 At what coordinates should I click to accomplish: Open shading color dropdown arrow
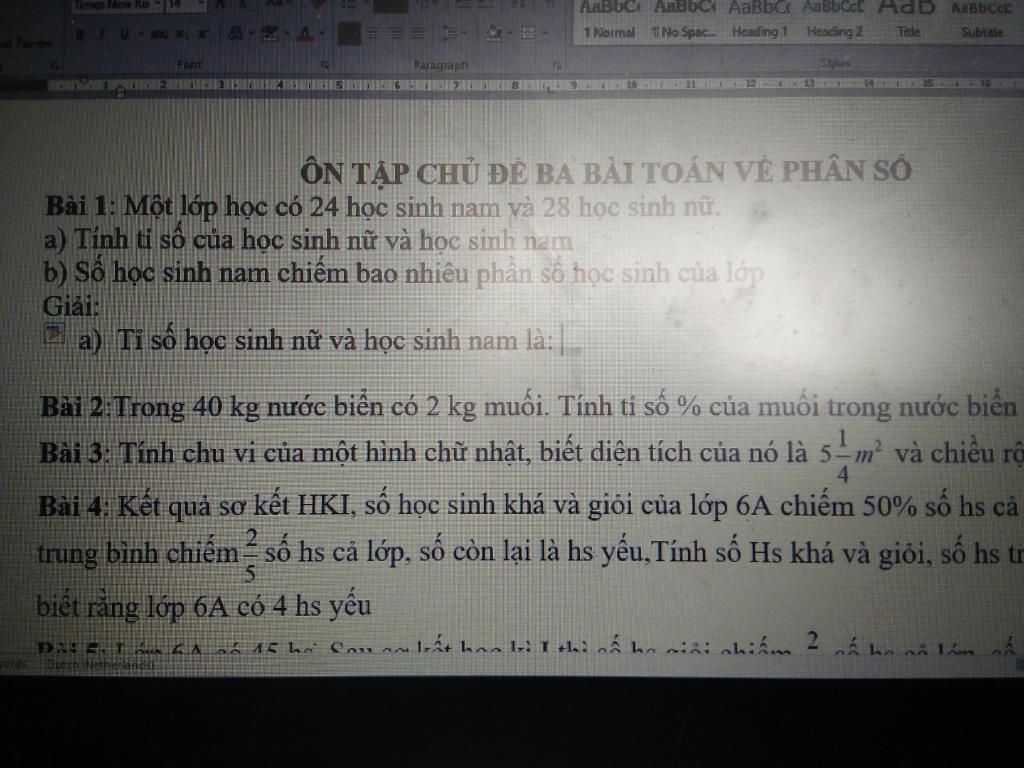point(510,34)
